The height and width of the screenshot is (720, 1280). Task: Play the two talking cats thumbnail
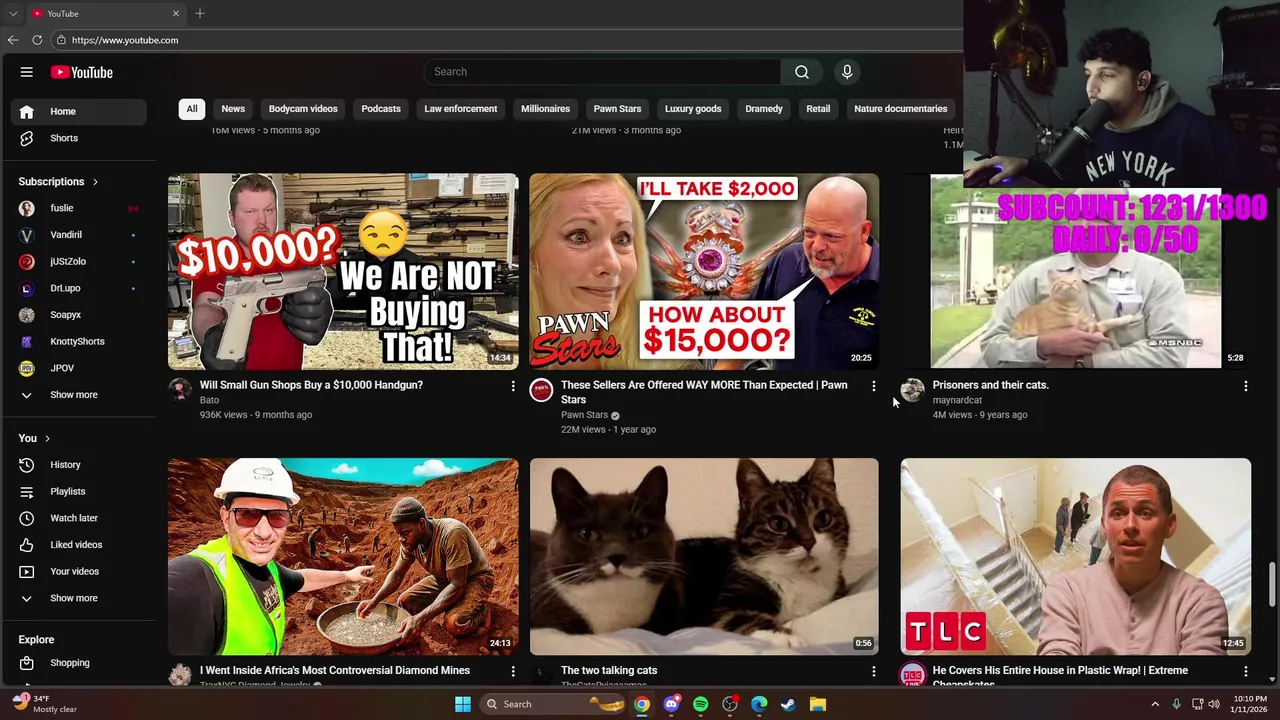click(704, 556)
